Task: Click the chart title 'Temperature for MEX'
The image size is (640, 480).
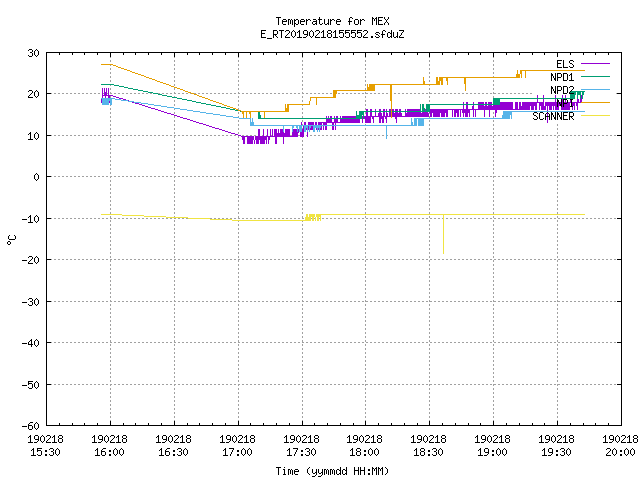Action: [332, 21]
